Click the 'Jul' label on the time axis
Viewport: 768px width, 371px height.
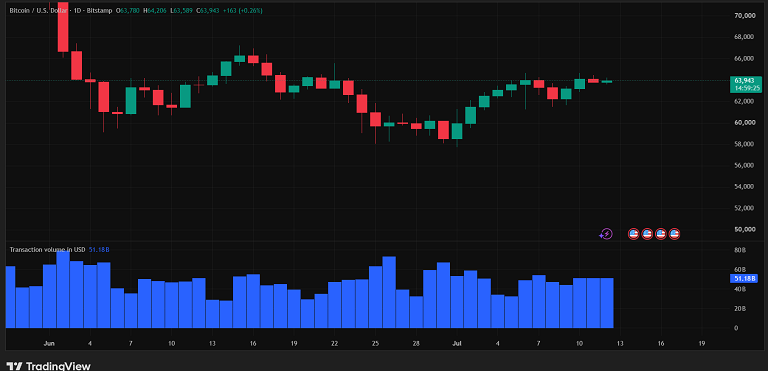point(456,344)
